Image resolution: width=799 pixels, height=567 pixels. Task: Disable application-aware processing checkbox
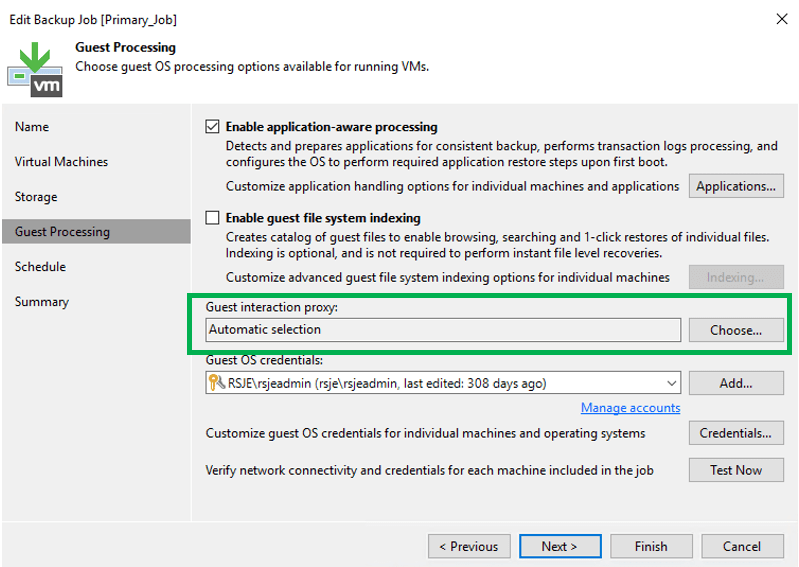coord(212,127)
